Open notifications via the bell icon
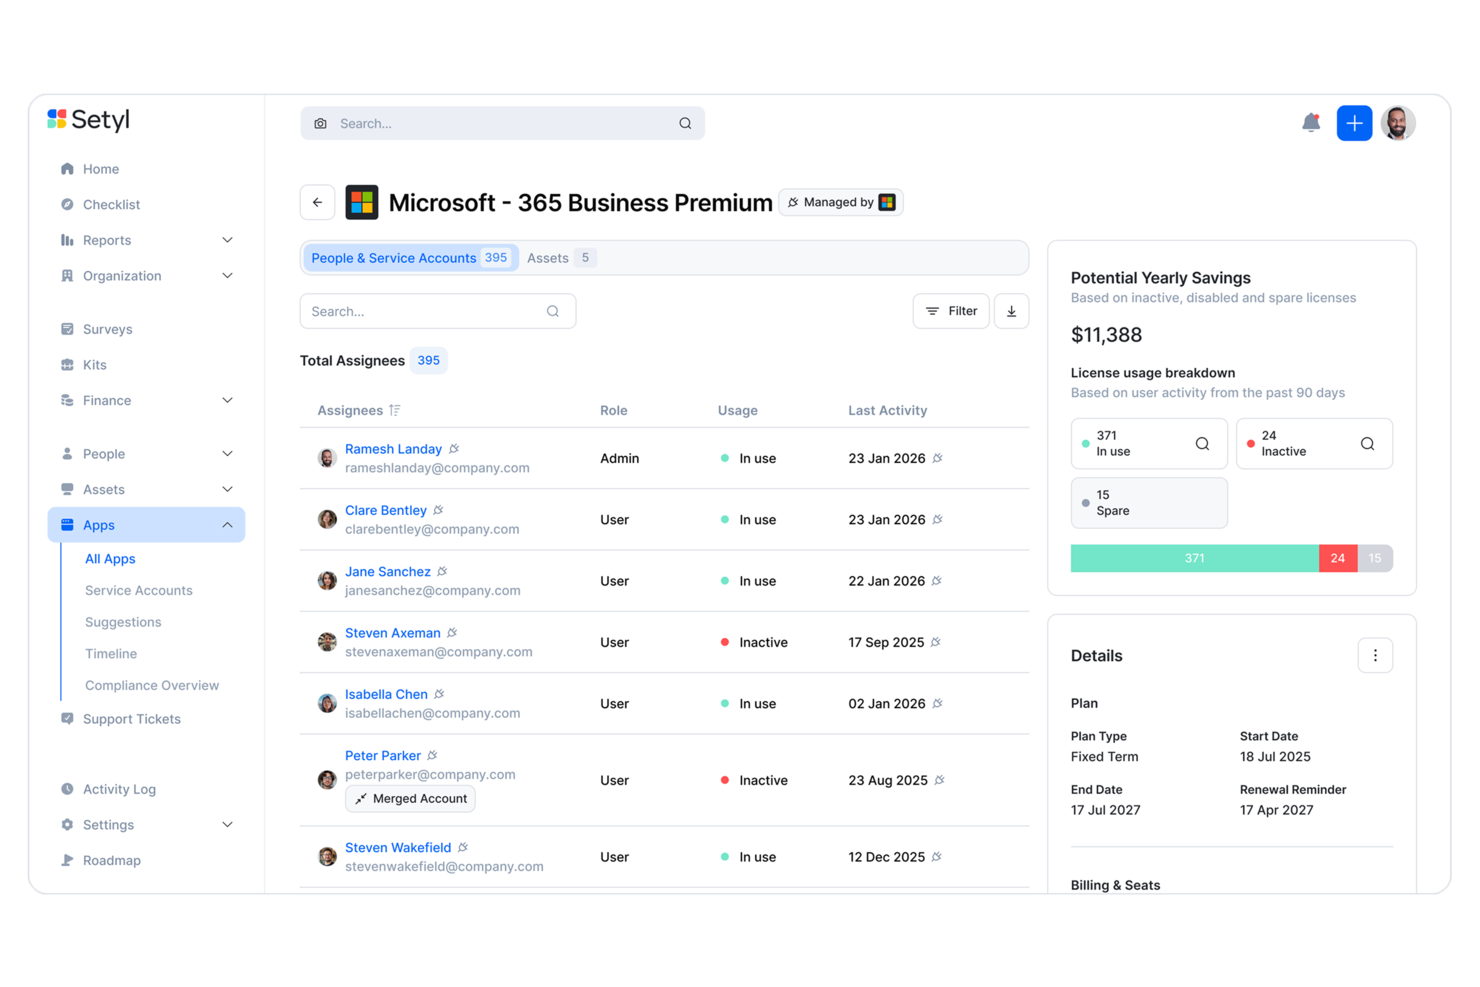This screenshot has width=1480, height=987. coord(1311,123)
